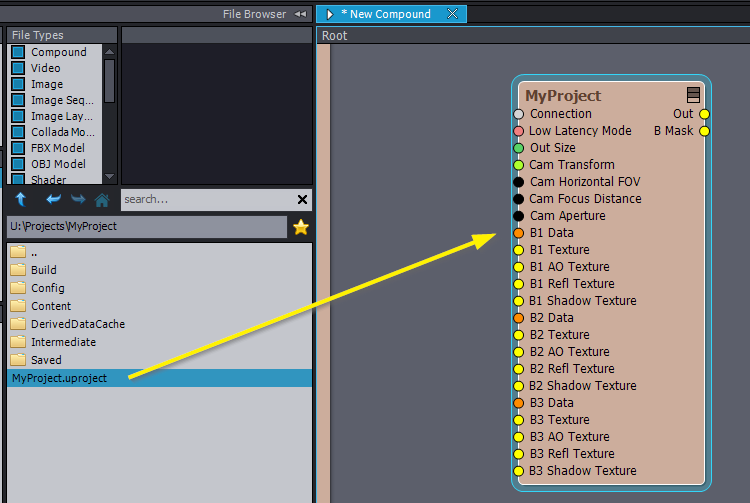
Task: Toggle the Compound file type checkbox
Action: 18,52
